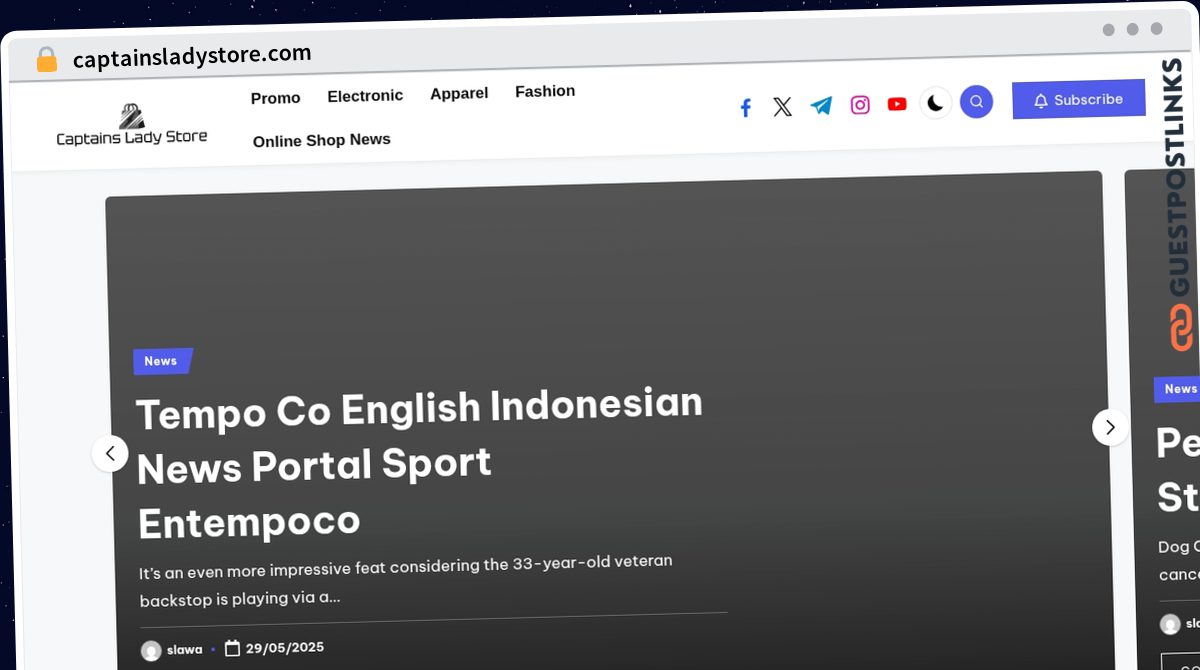The image size is (1200, 670).
Task: Click the News category tag on slide
Action: pos(161,361)
